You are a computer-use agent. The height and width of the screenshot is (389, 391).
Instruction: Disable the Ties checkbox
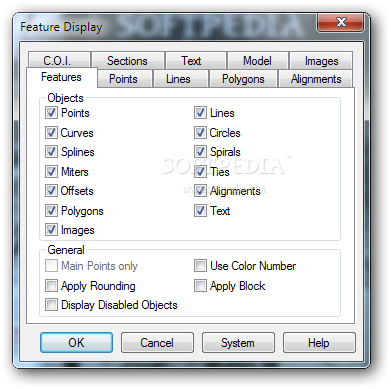coord(200,172)
